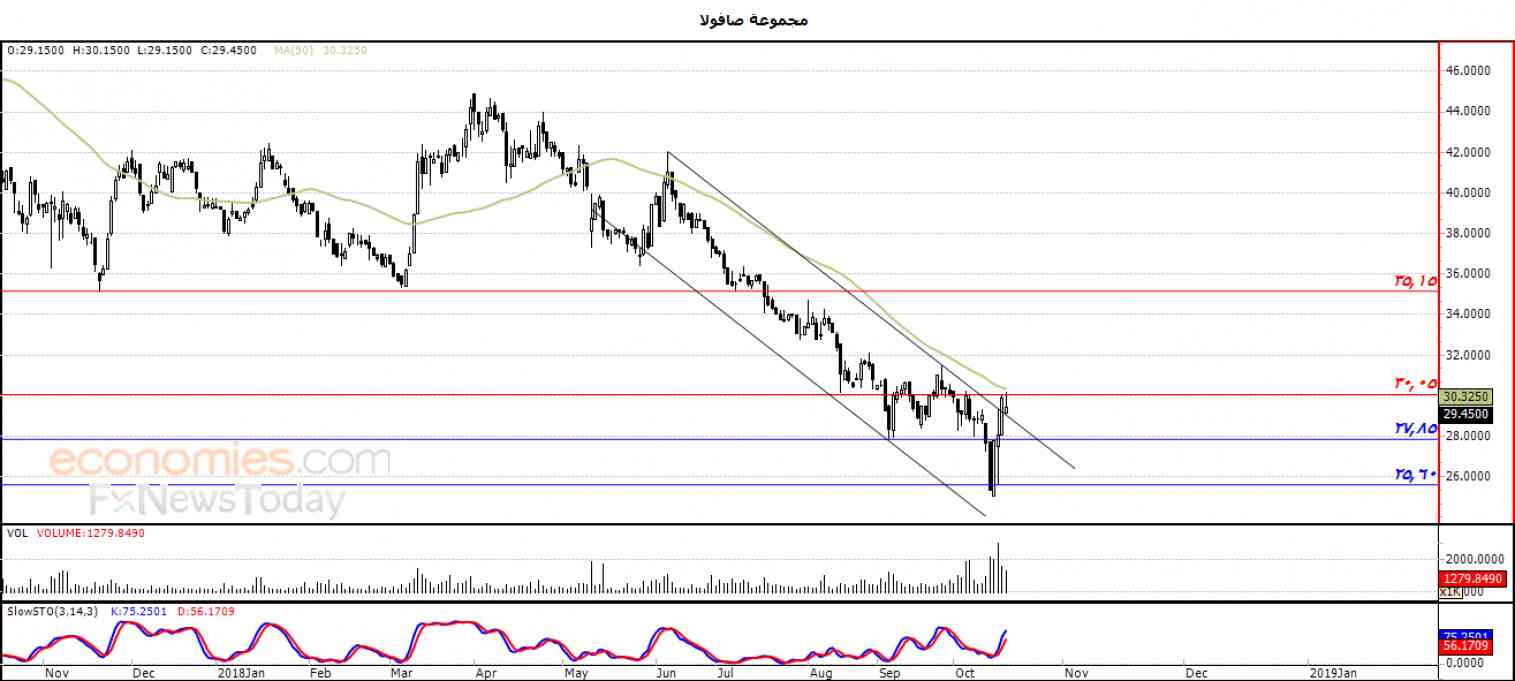1515x681 pixels.
Task: Click the 36.0000 price axis label
Action: click(x=1469, y=273)
